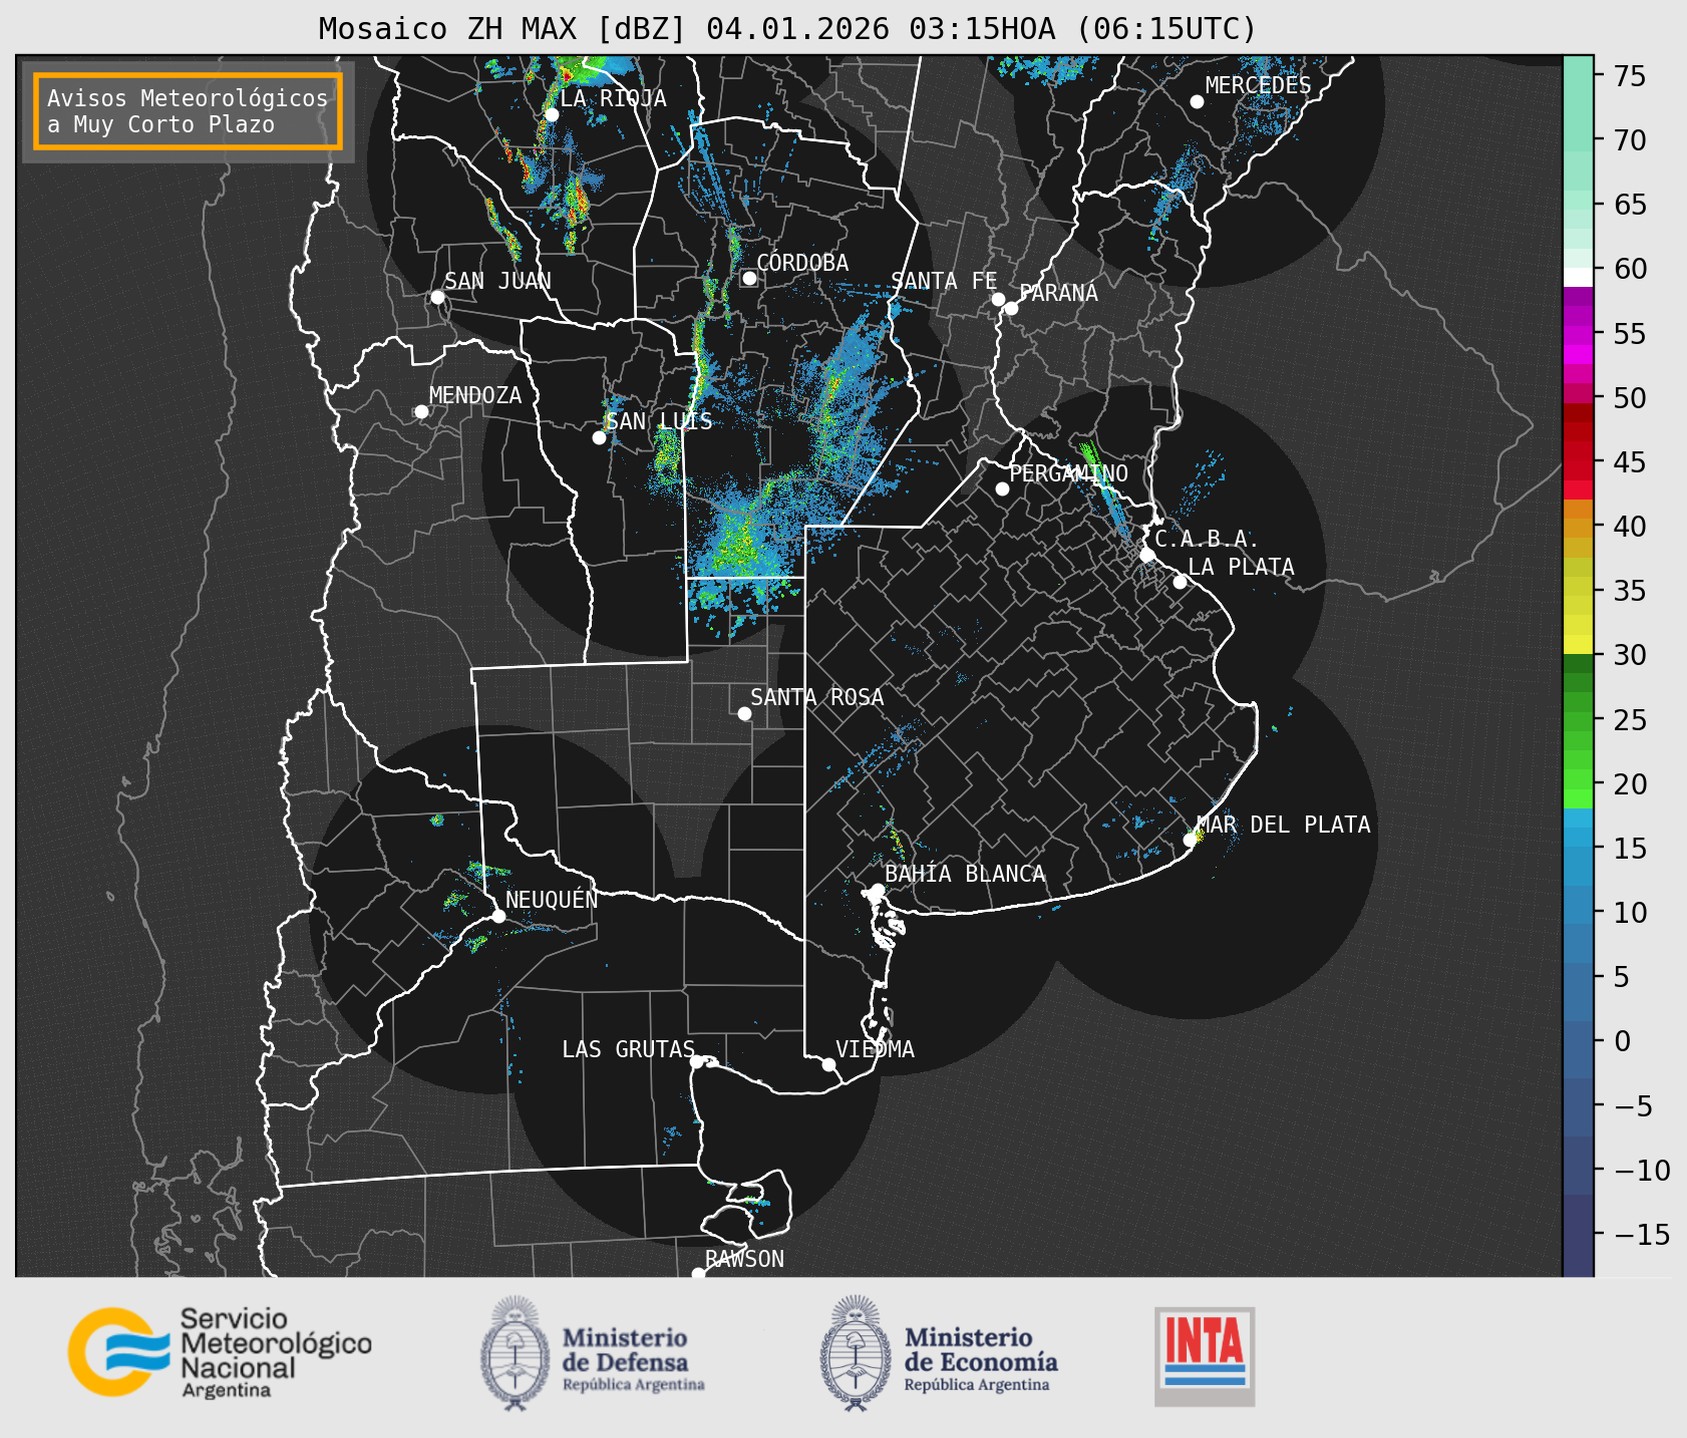Click the green band of the color bar
The image size is (1687, 1438).
1578,732
